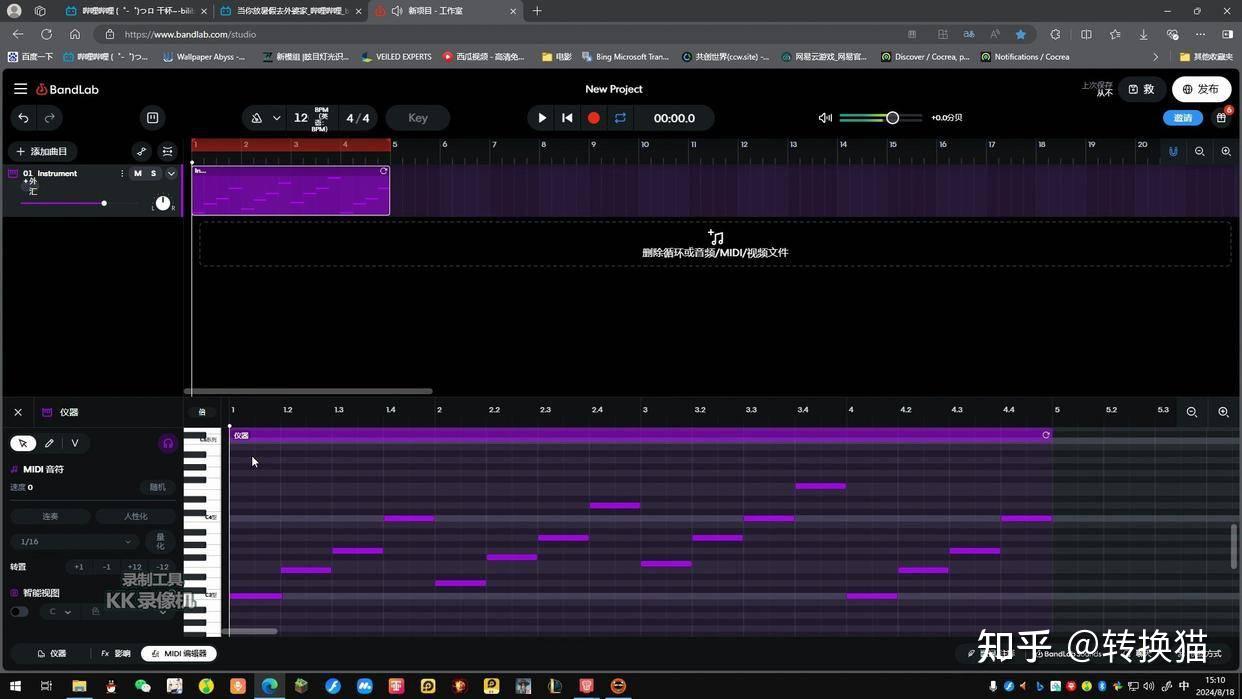The width and height of the screenshot is (1242, 699).
Task: Open the 4/4 time signature selector
Action: 357,118
